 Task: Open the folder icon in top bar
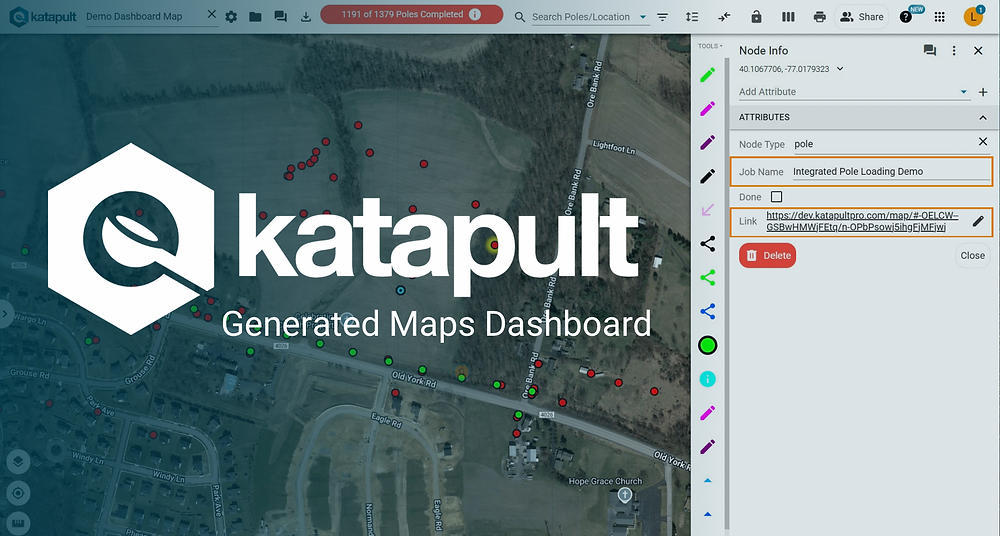pos(255,17)
